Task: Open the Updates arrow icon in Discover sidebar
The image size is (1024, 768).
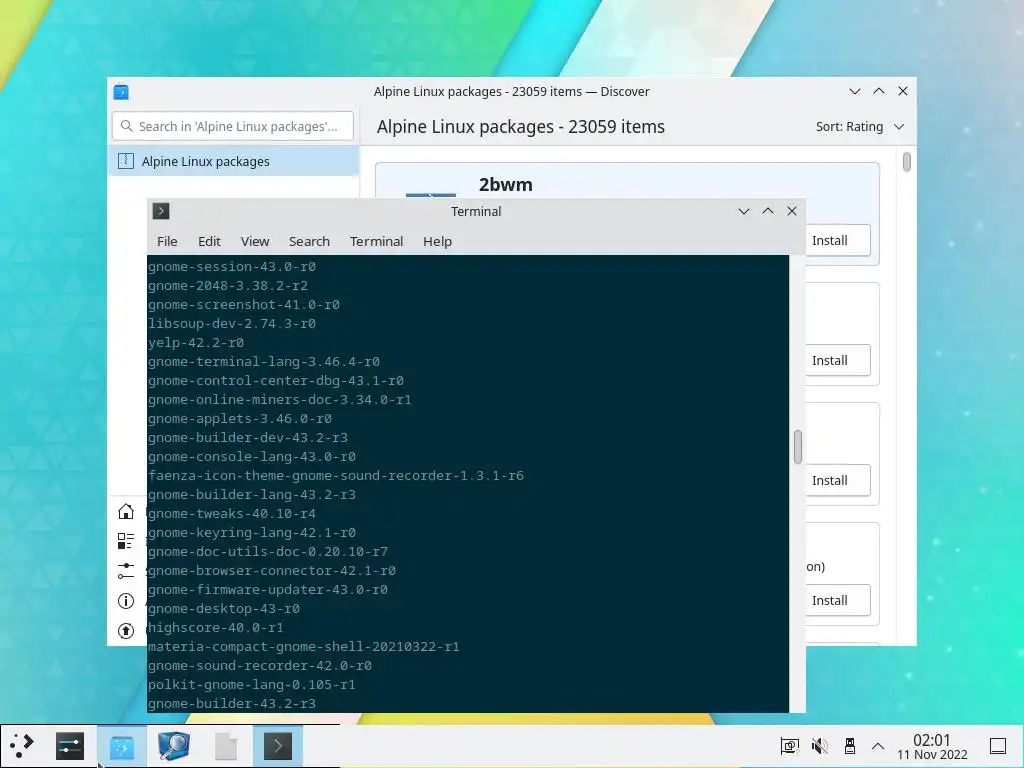Action: (x=125, y=631)
